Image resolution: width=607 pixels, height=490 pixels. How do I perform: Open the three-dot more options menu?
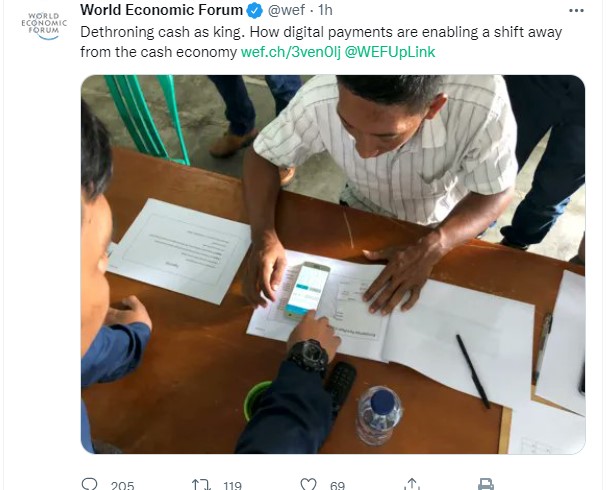pyautogui.click(x=576, y=10)
